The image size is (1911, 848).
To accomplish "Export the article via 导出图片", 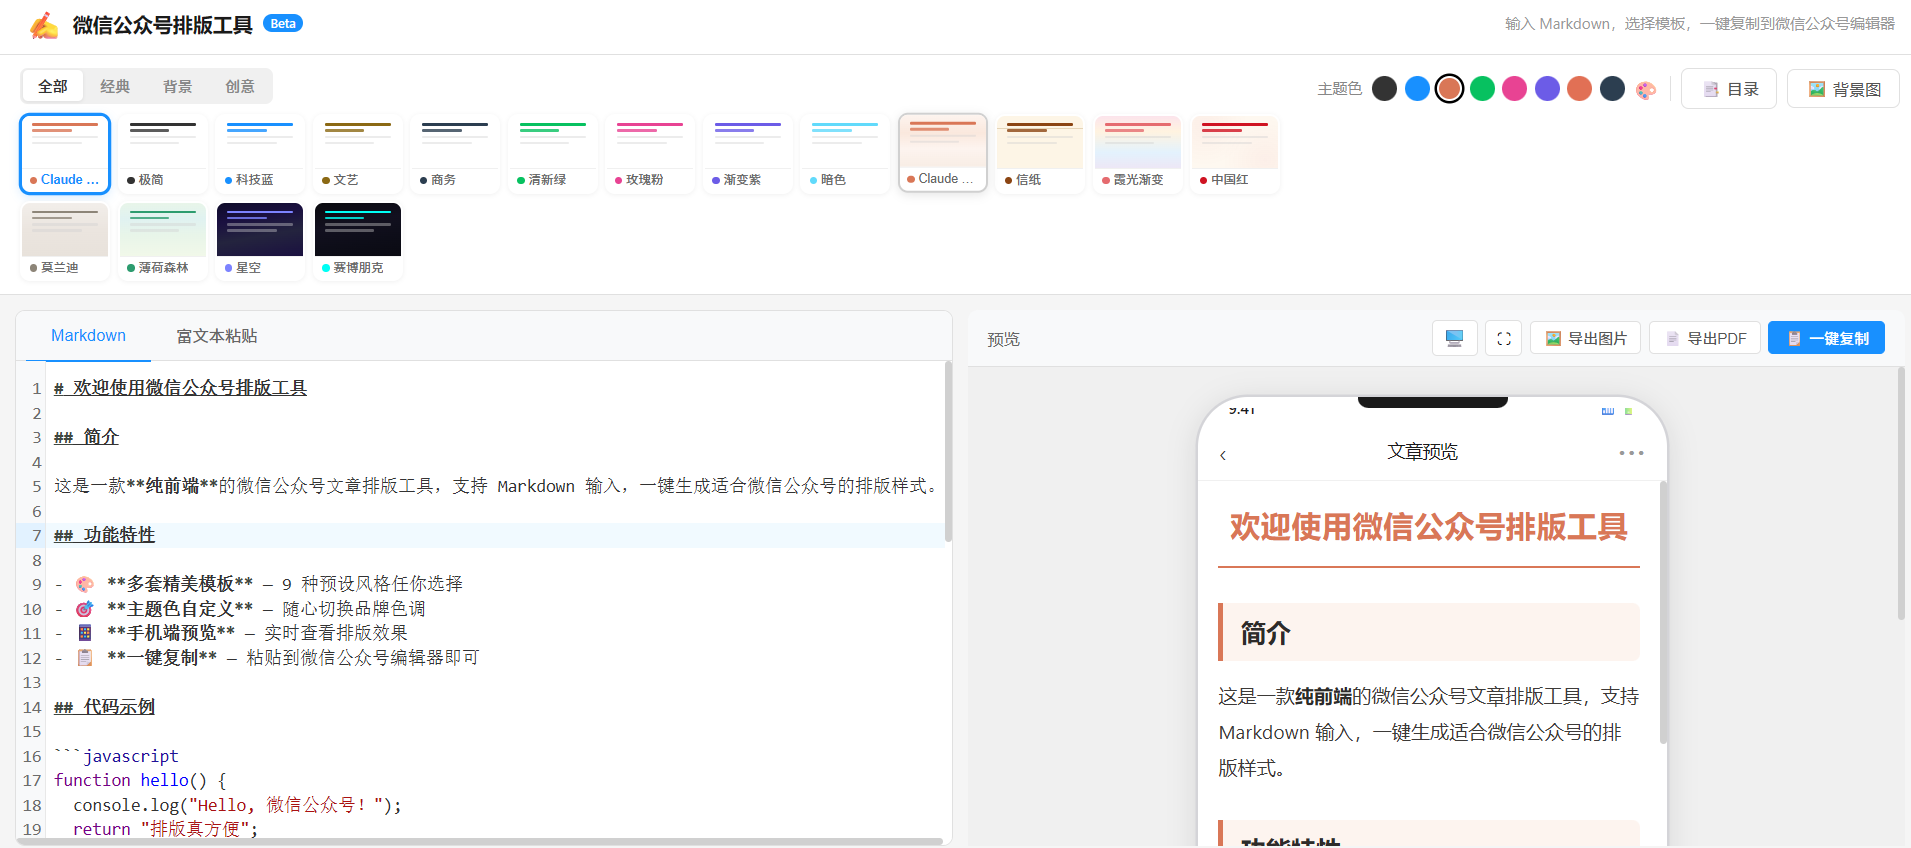I will tap(1586, 338).
